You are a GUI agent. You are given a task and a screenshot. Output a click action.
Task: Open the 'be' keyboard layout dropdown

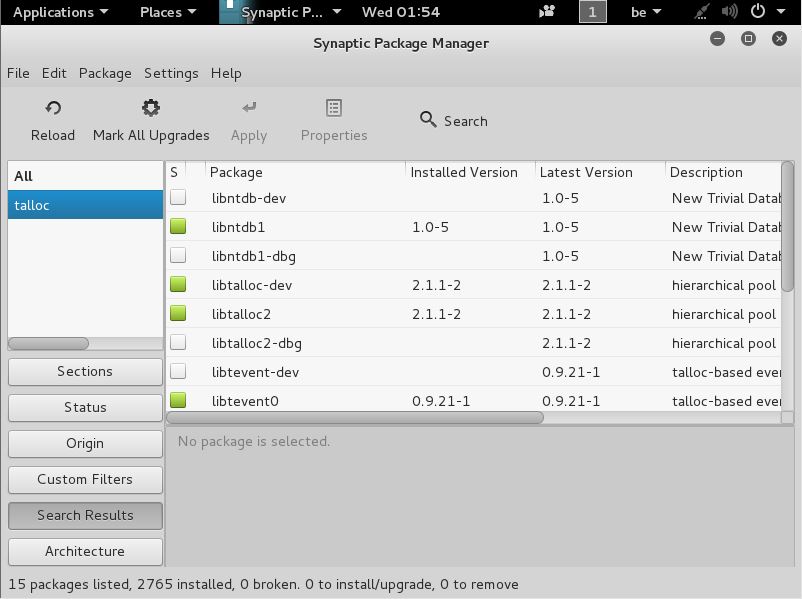645,12
